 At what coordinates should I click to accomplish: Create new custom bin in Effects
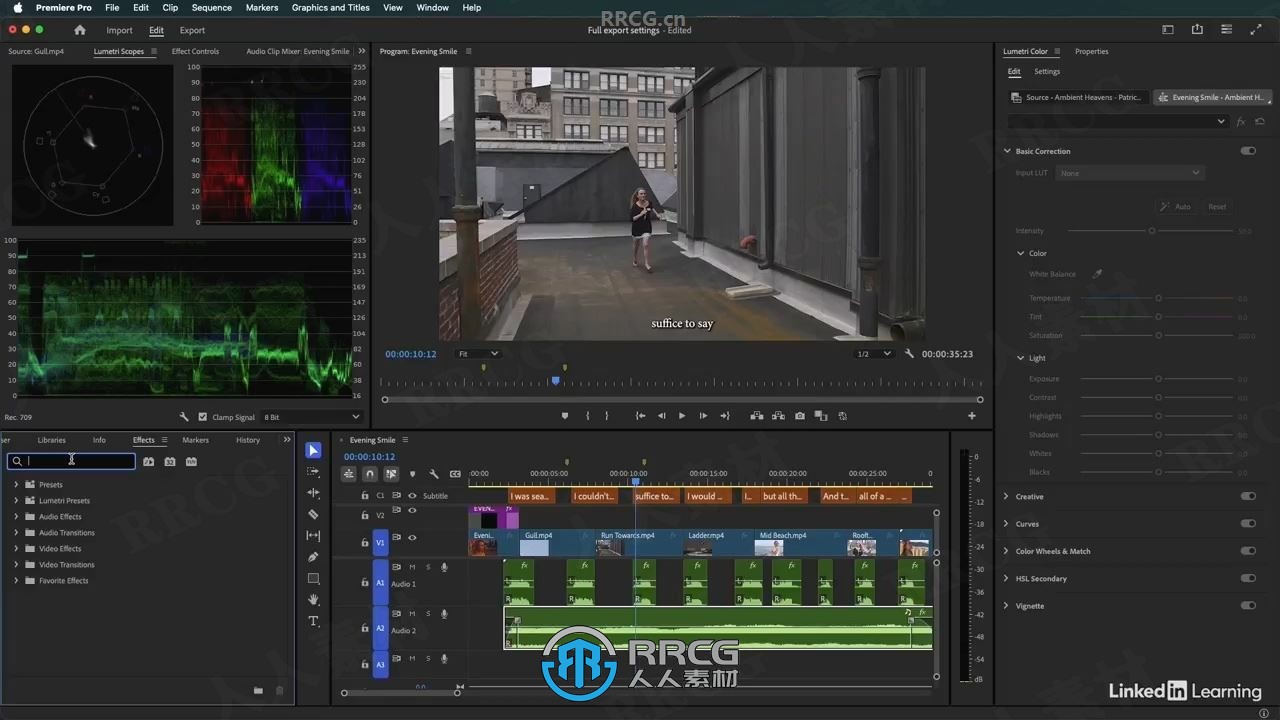coord(258,691)
